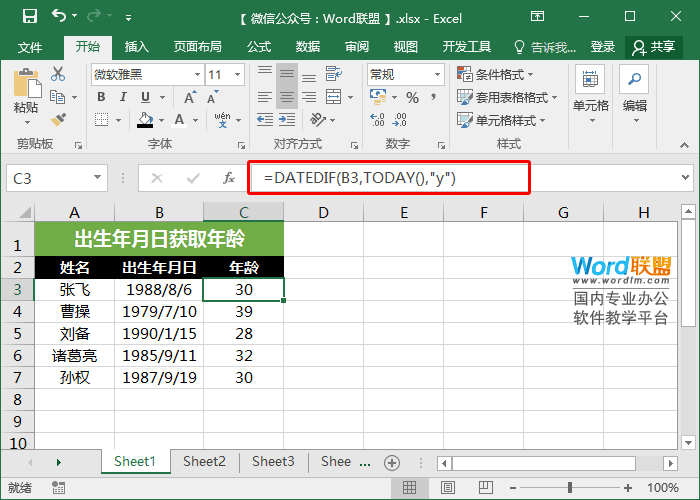Click the 共享 share button
Viewport: 700px width, 500px height.
pos(654,47)
